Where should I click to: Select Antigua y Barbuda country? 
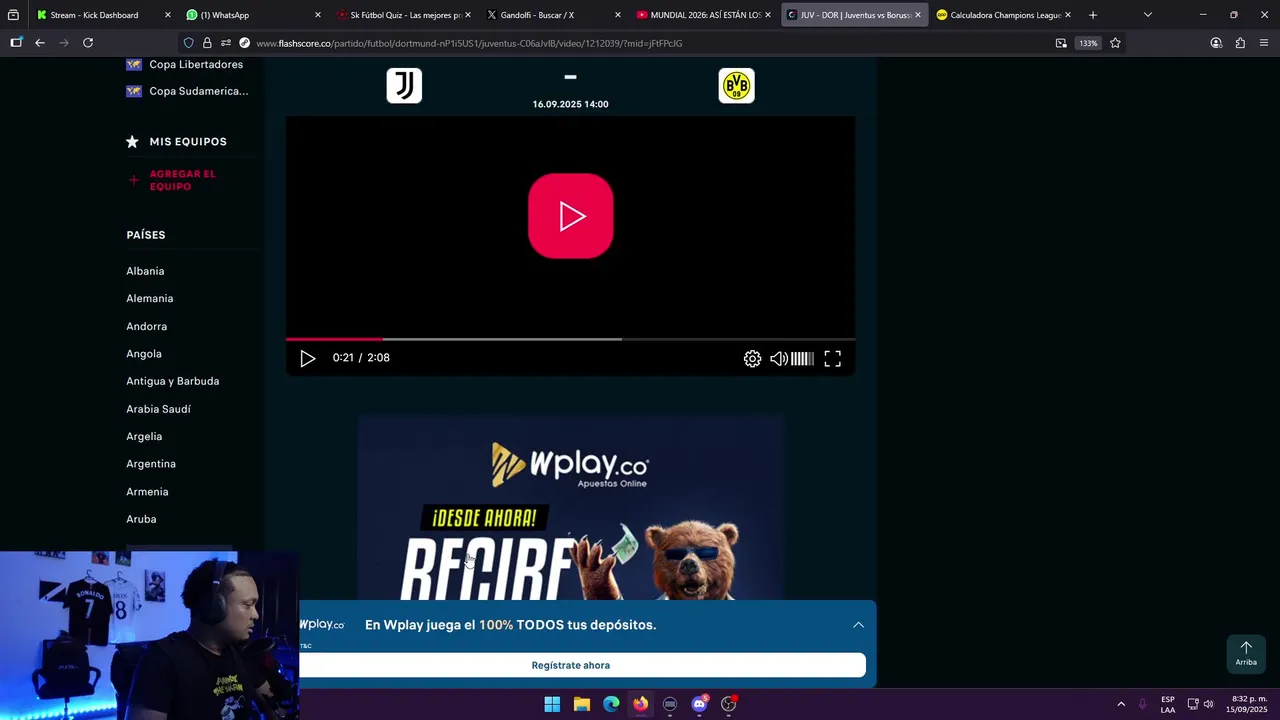point(173,381)
